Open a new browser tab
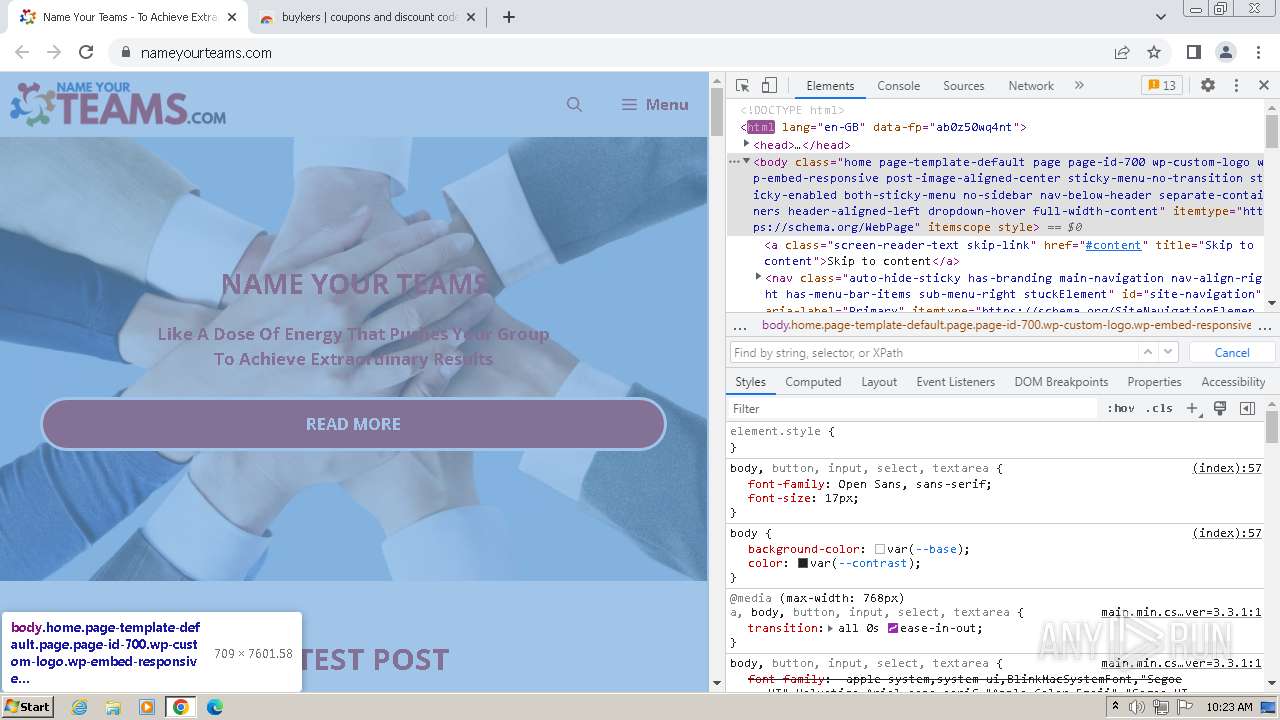This screenshot has height=720, width=1280. tap(508, 17)
